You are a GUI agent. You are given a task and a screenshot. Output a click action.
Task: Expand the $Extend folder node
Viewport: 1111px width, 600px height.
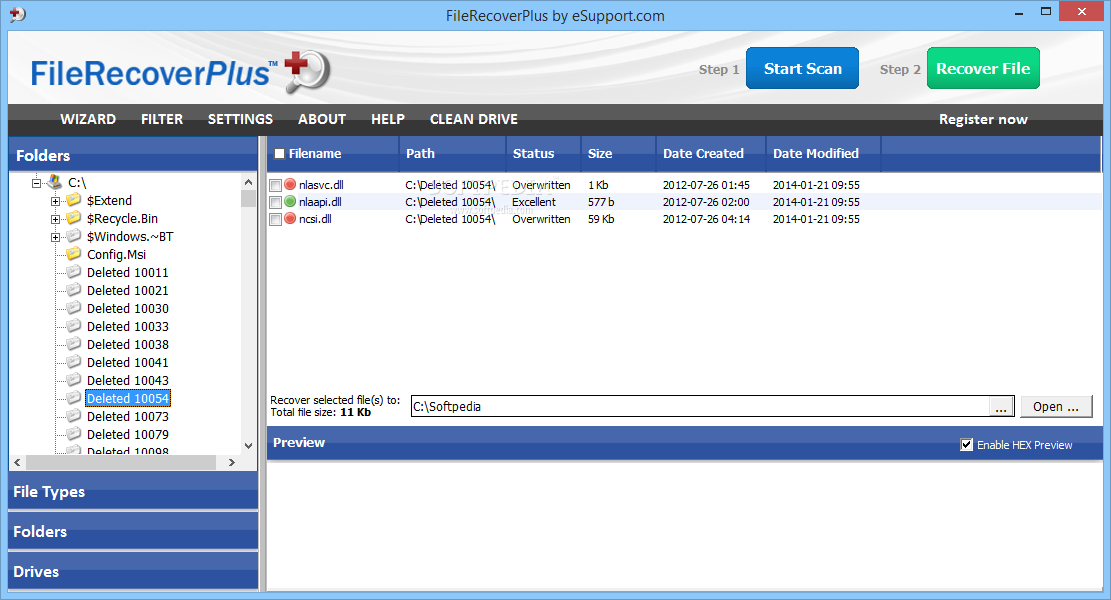[x=56, y=201]
